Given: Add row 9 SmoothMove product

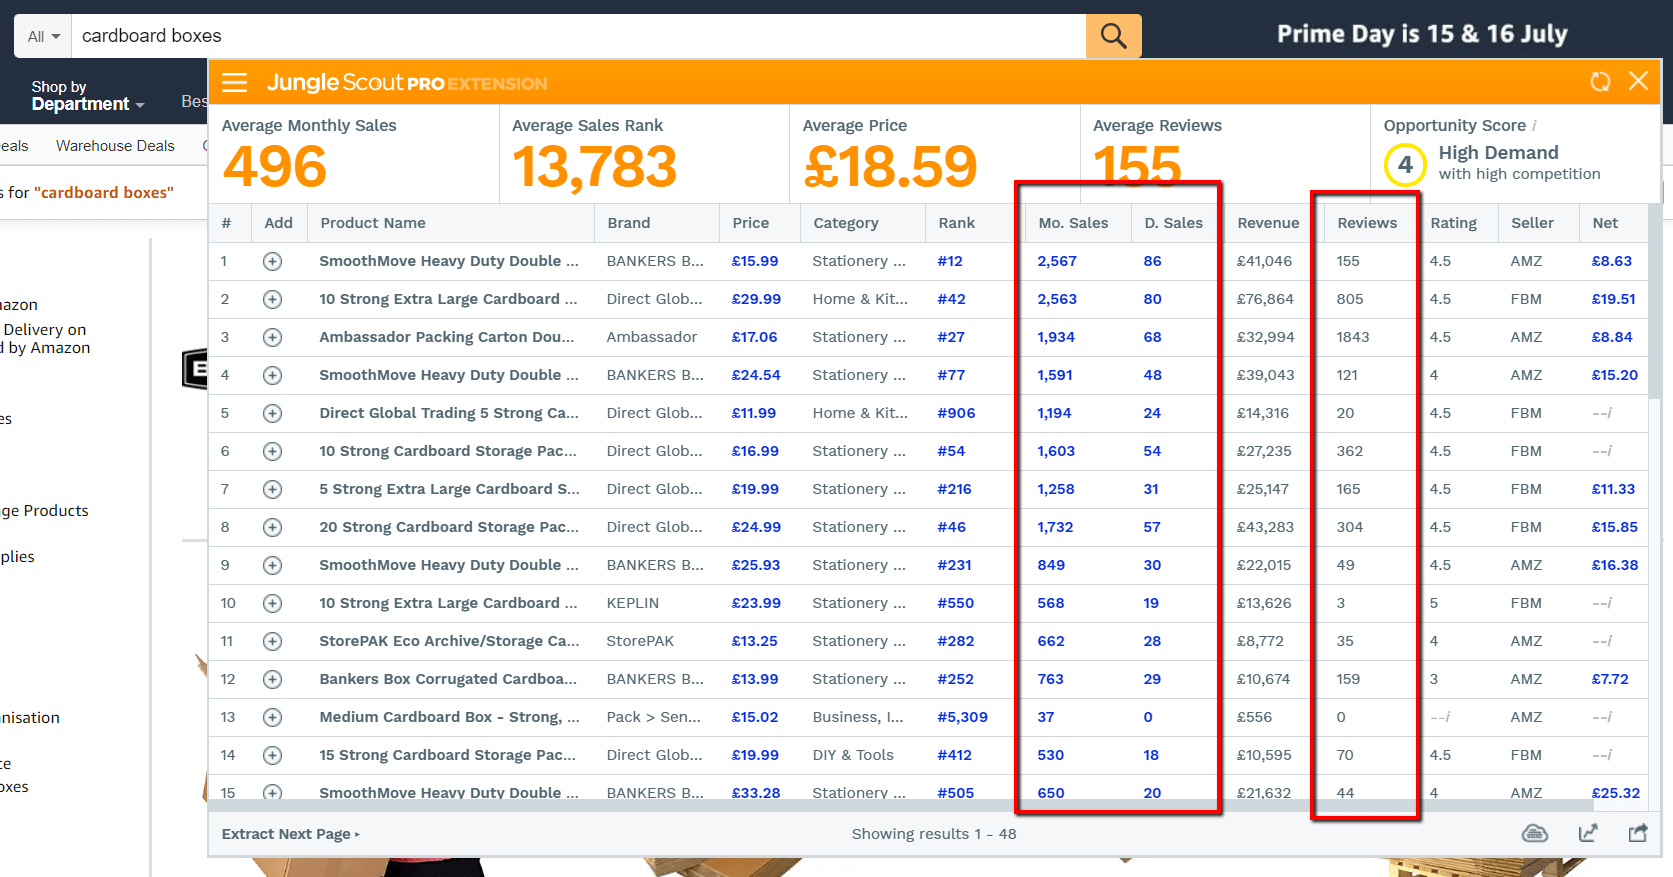Looking at the screenshot, I should (272, 565).
